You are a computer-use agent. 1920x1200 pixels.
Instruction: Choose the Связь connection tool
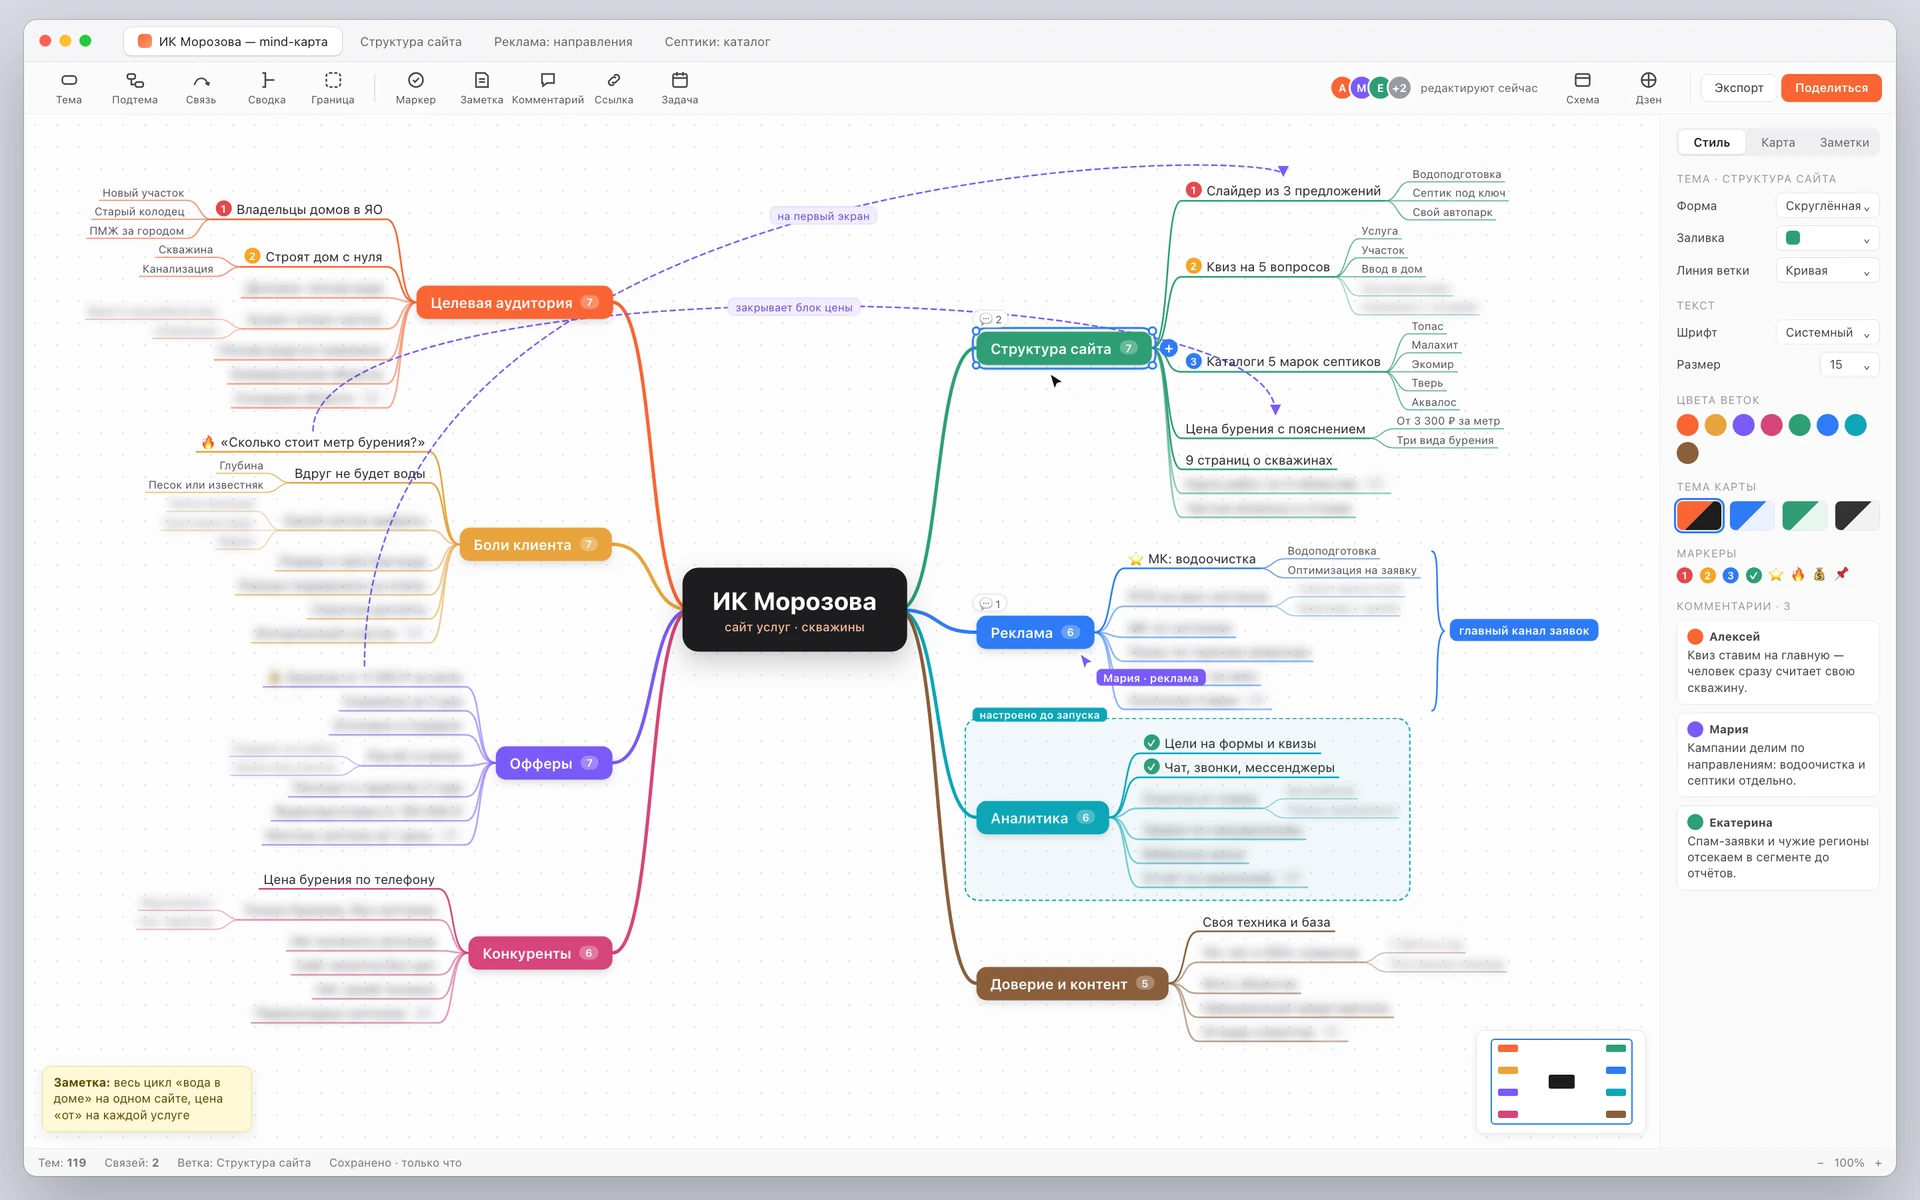click(201, 88)
